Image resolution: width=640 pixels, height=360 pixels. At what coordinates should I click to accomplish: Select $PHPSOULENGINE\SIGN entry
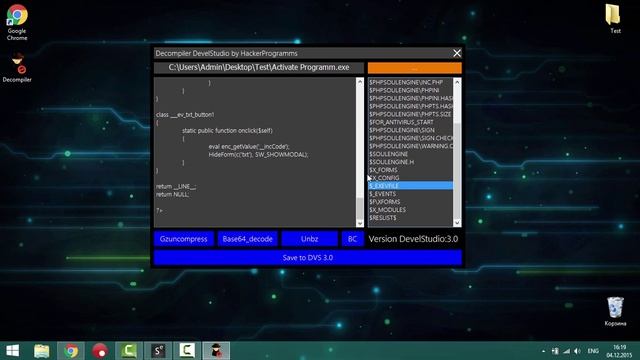pyautogui.click(x=410, y=130)
